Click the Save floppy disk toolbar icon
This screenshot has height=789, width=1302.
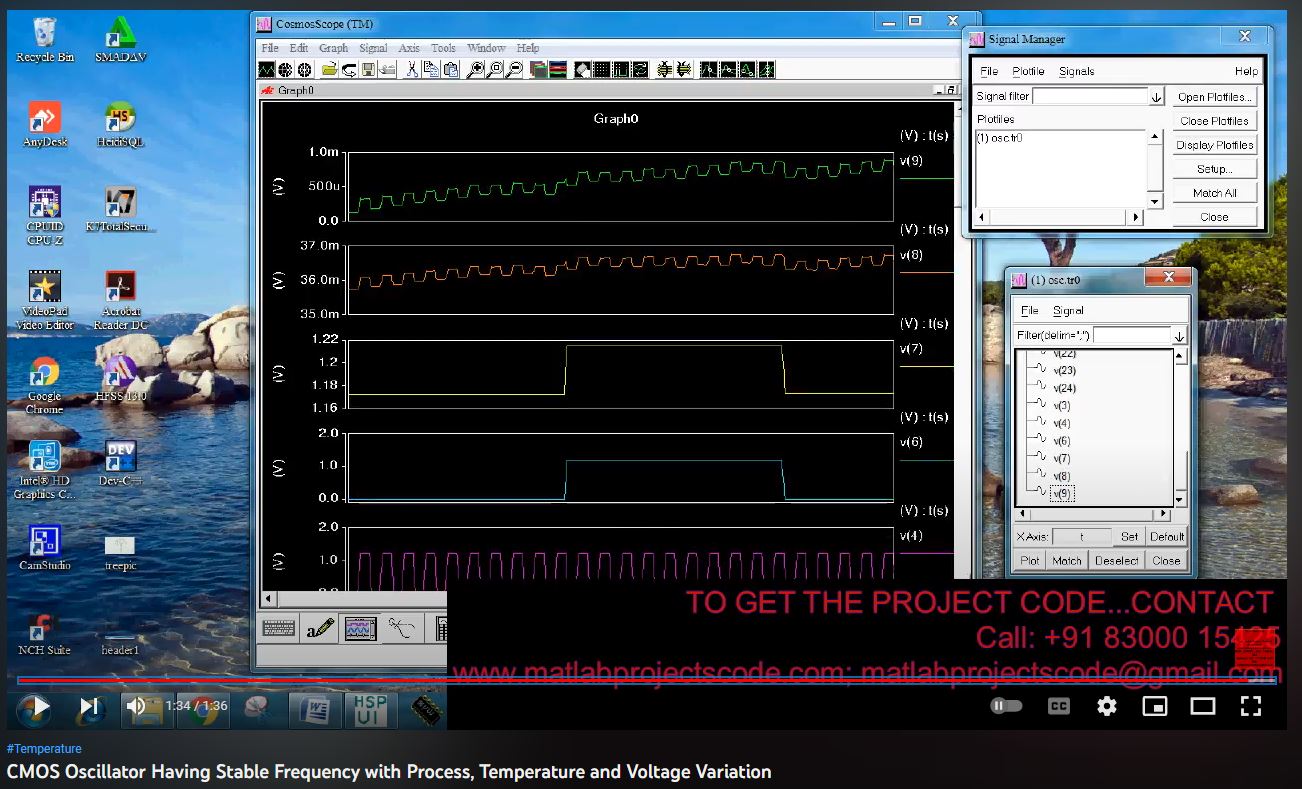(x=368, y=70)
